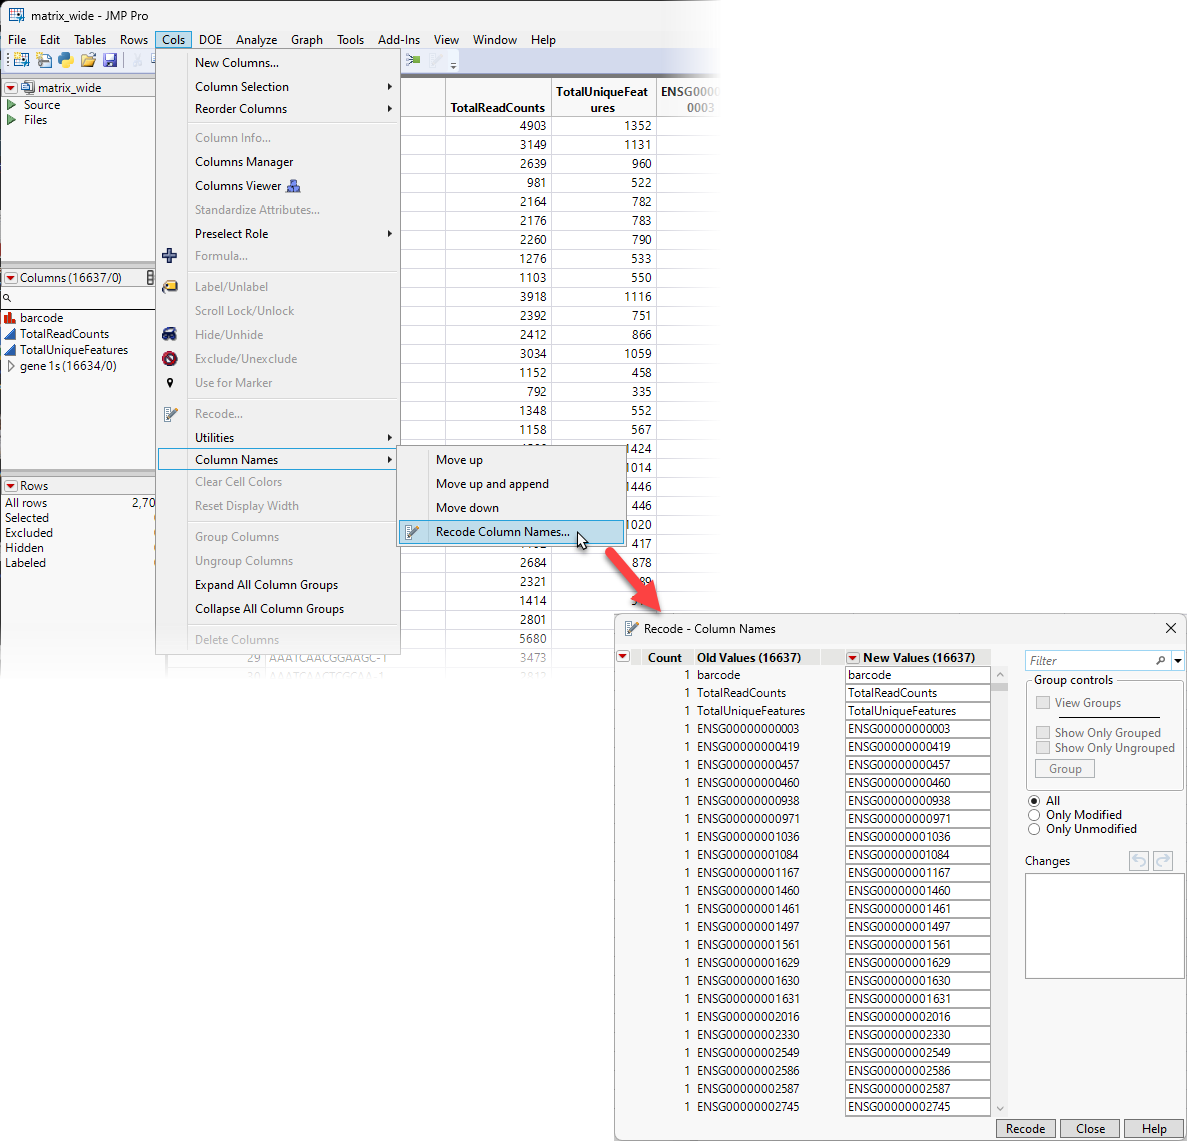Click the Columns Viewer binoculars icon

[293, 186]
